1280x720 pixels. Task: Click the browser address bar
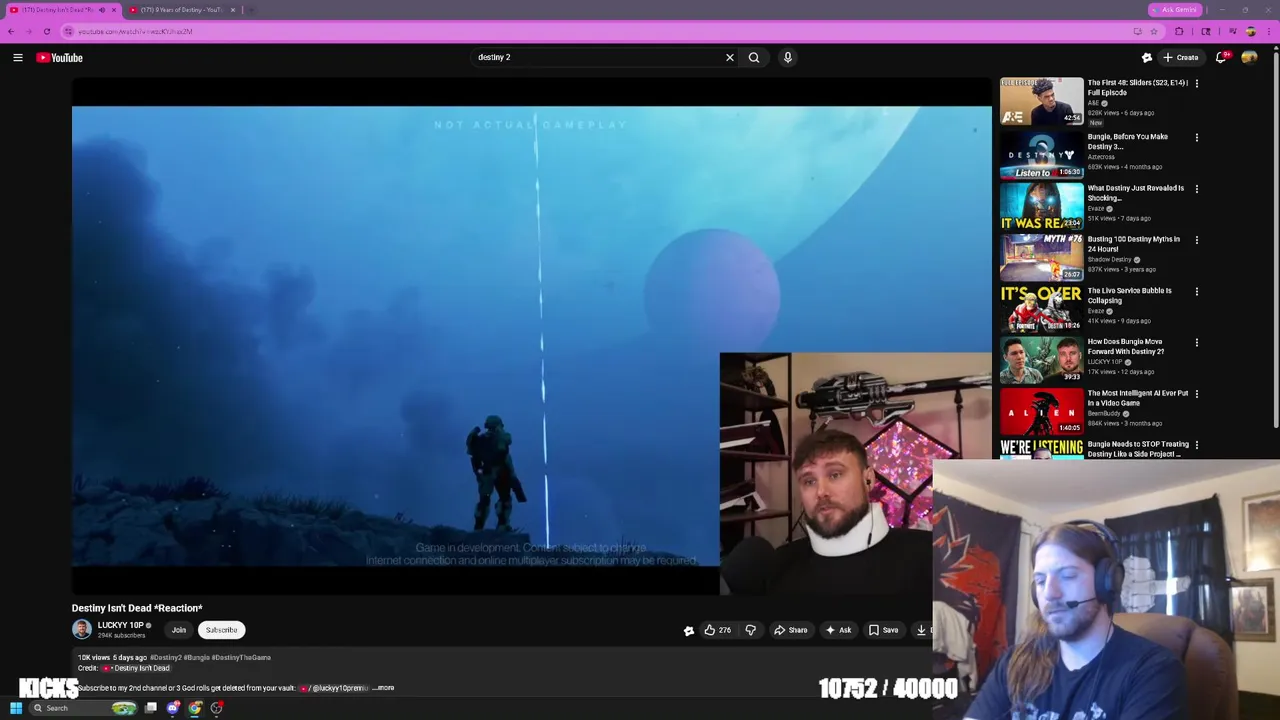pyautogui.click(x=600, y=31)
